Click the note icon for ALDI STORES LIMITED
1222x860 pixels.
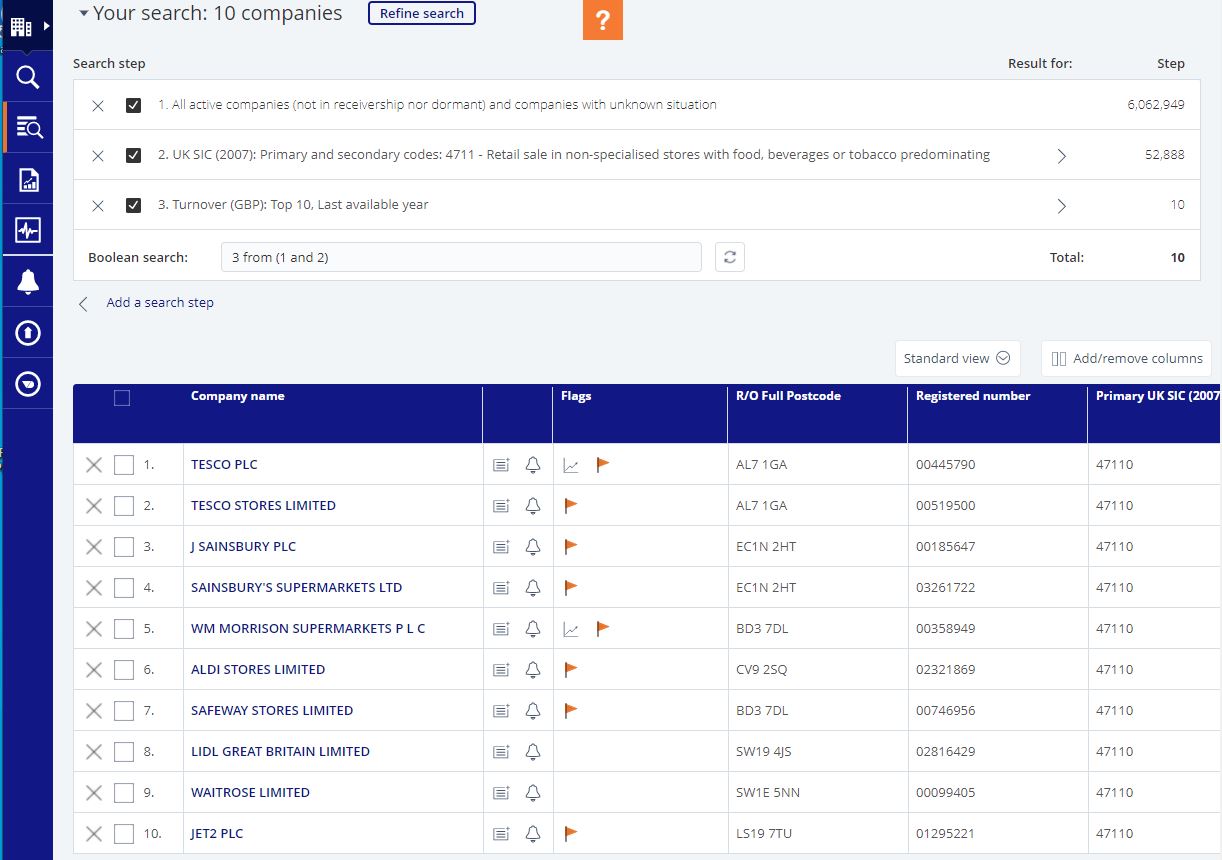501,670
